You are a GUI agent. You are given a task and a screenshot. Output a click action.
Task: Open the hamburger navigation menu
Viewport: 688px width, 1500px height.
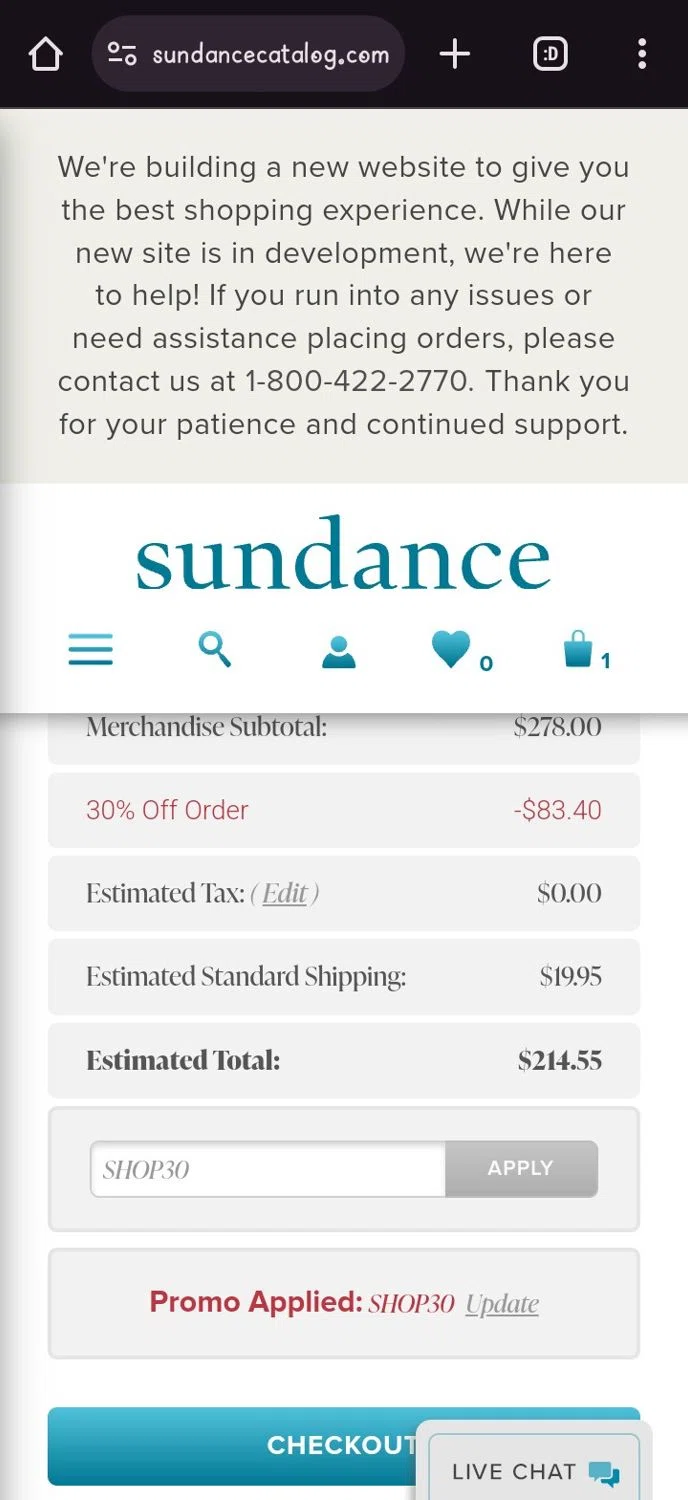[x=91, y=650]
